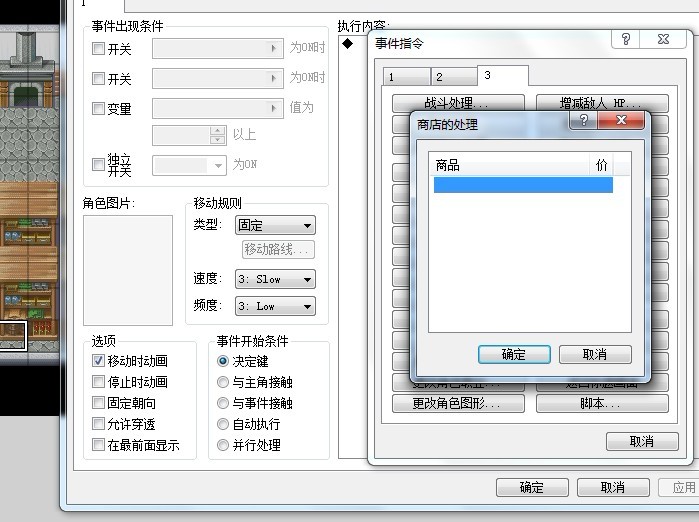Close the 事件指令 dialog
Screen dimensions: 699x522
(x=663, y=39)
